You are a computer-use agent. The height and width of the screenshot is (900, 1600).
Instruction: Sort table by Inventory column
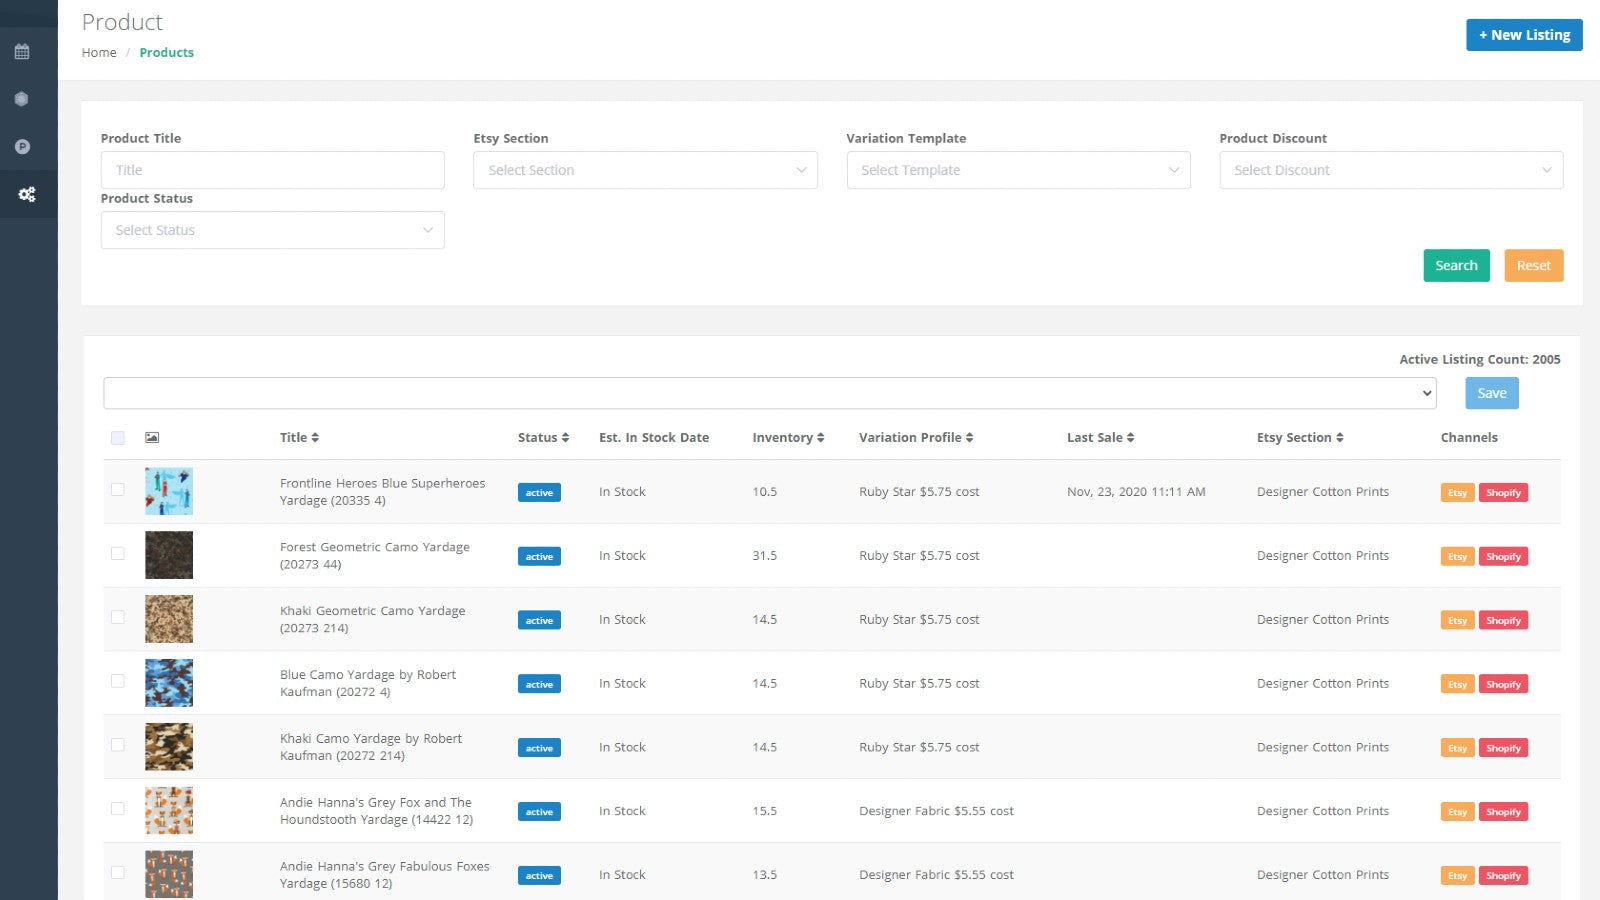[788, 437]
